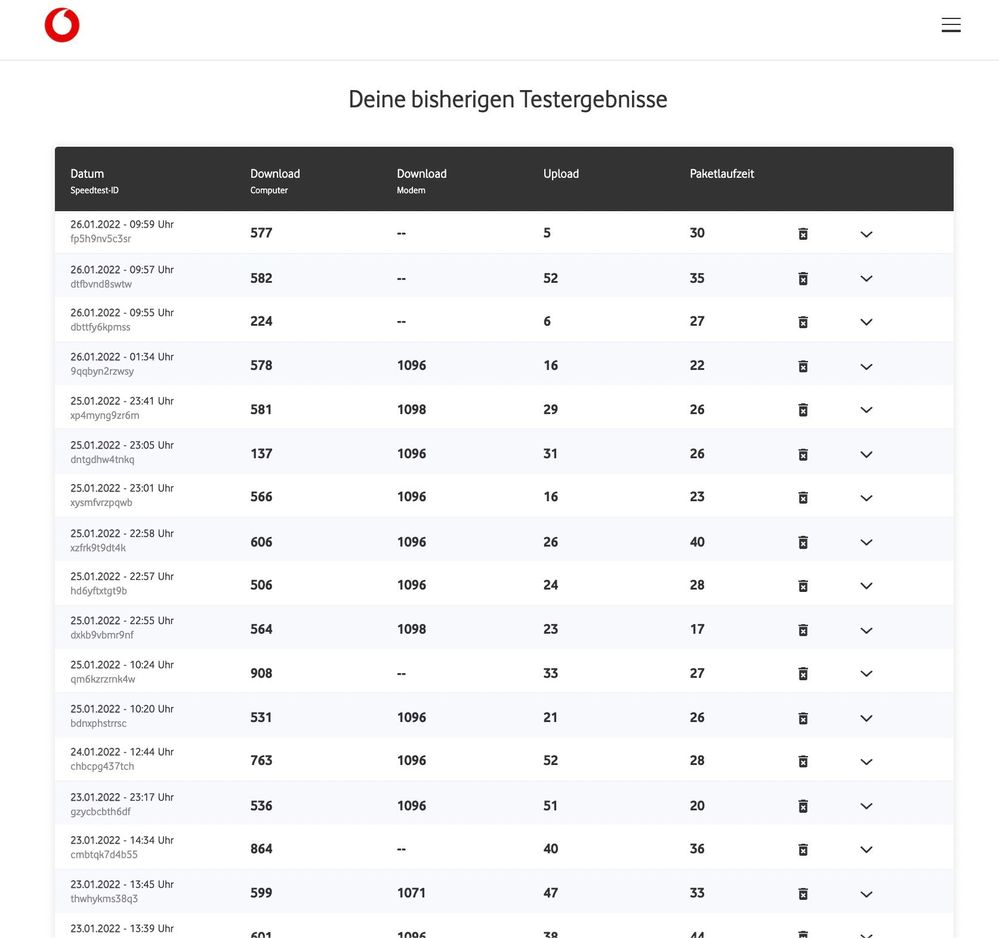The image size is (999, 938).
Task: Delete test result hd6yftxtgt9b
Action: (x=803, y=586)
